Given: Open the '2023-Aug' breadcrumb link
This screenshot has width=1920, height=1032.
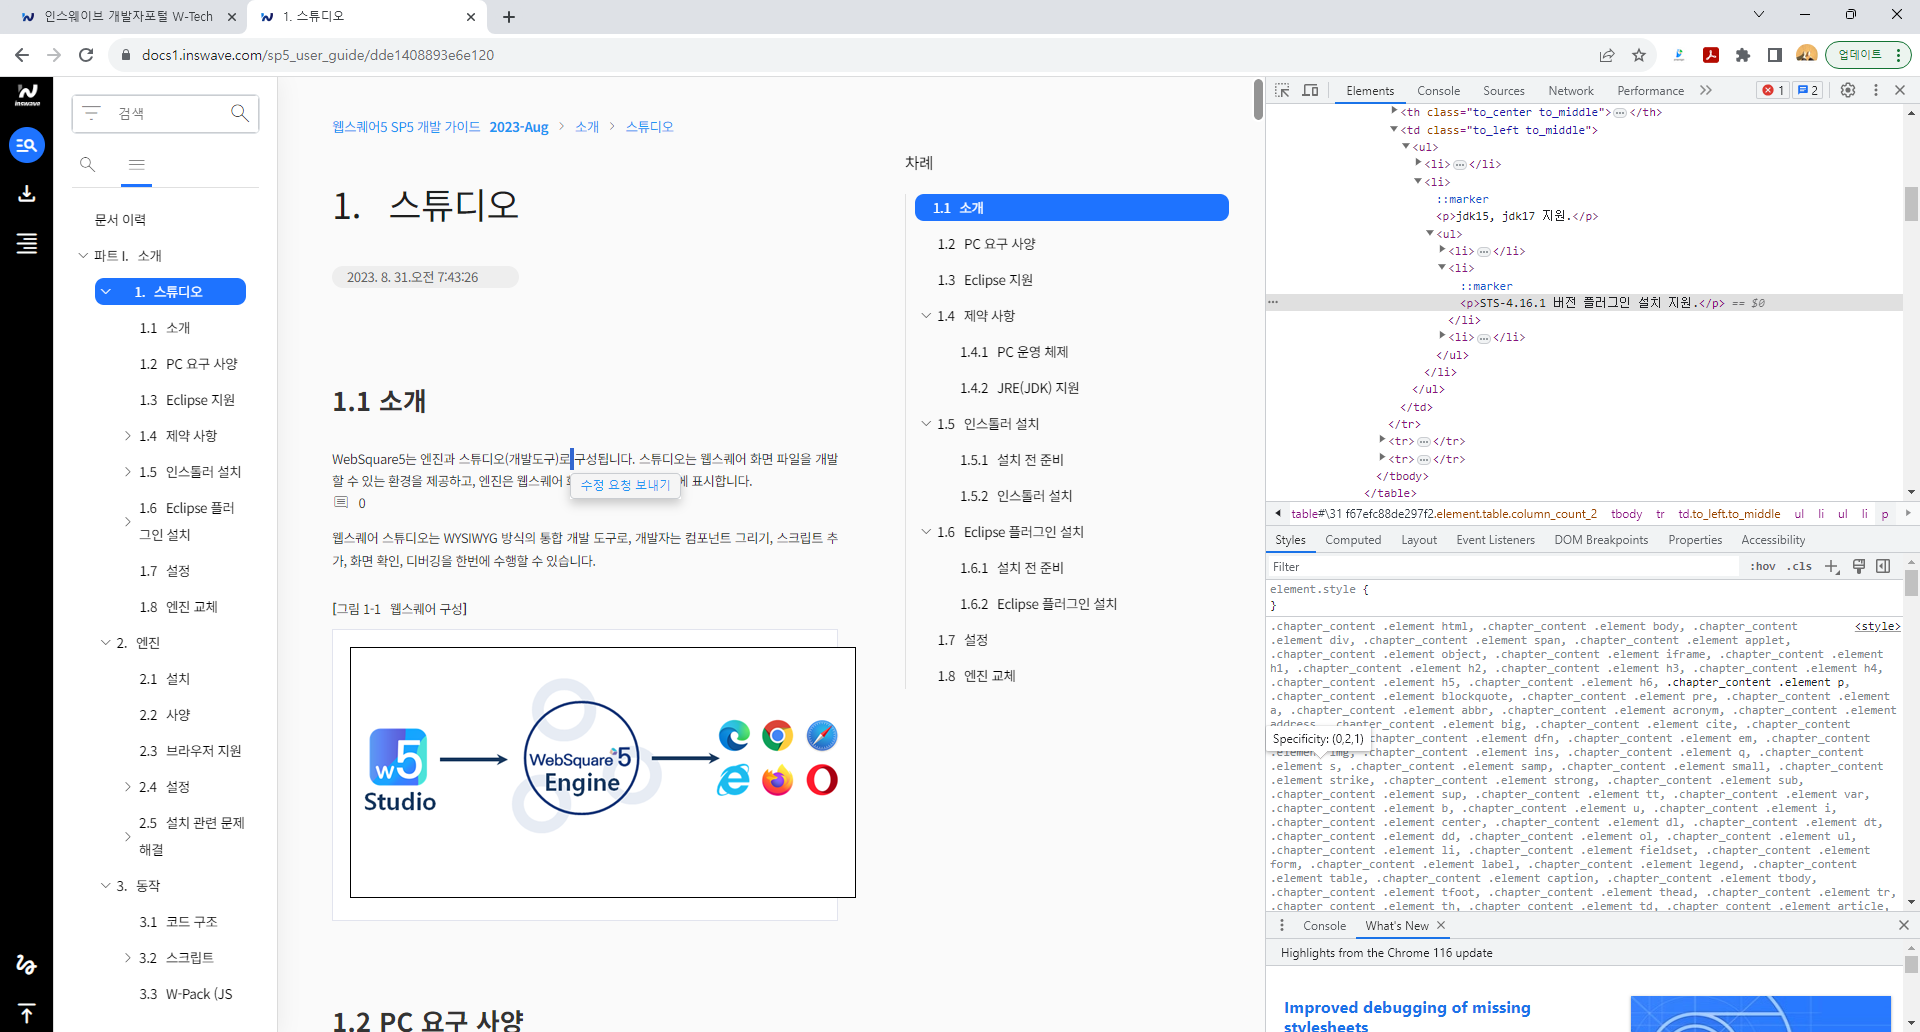Looking at the screenshot, I should coord(519,127).
